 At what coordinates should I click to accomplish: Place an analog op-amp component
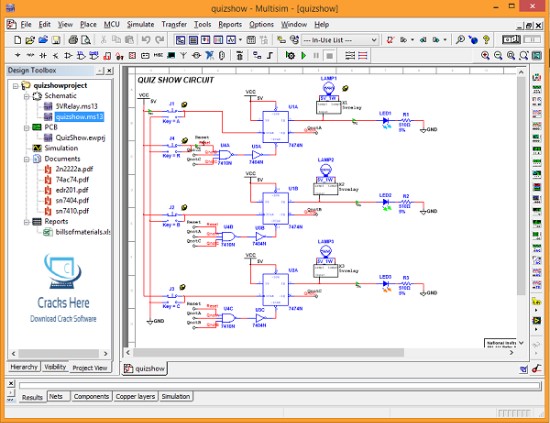coord(68,55)
